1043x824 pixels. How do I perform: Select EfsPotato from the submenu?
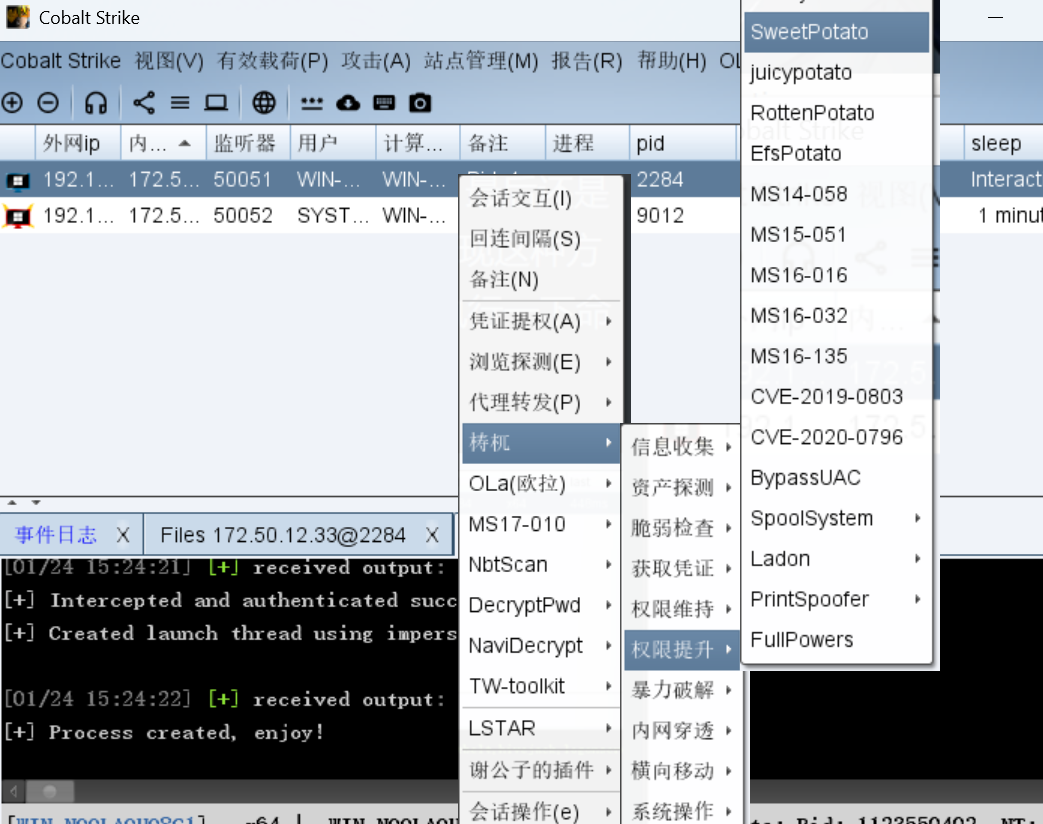(x=837, y=154)
